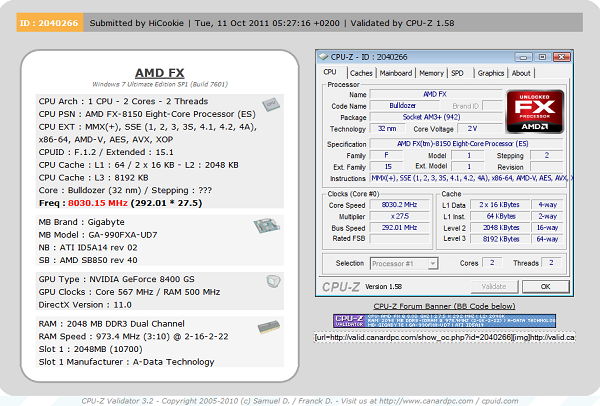
Task: Open the SPD tab
Action: 457,73
